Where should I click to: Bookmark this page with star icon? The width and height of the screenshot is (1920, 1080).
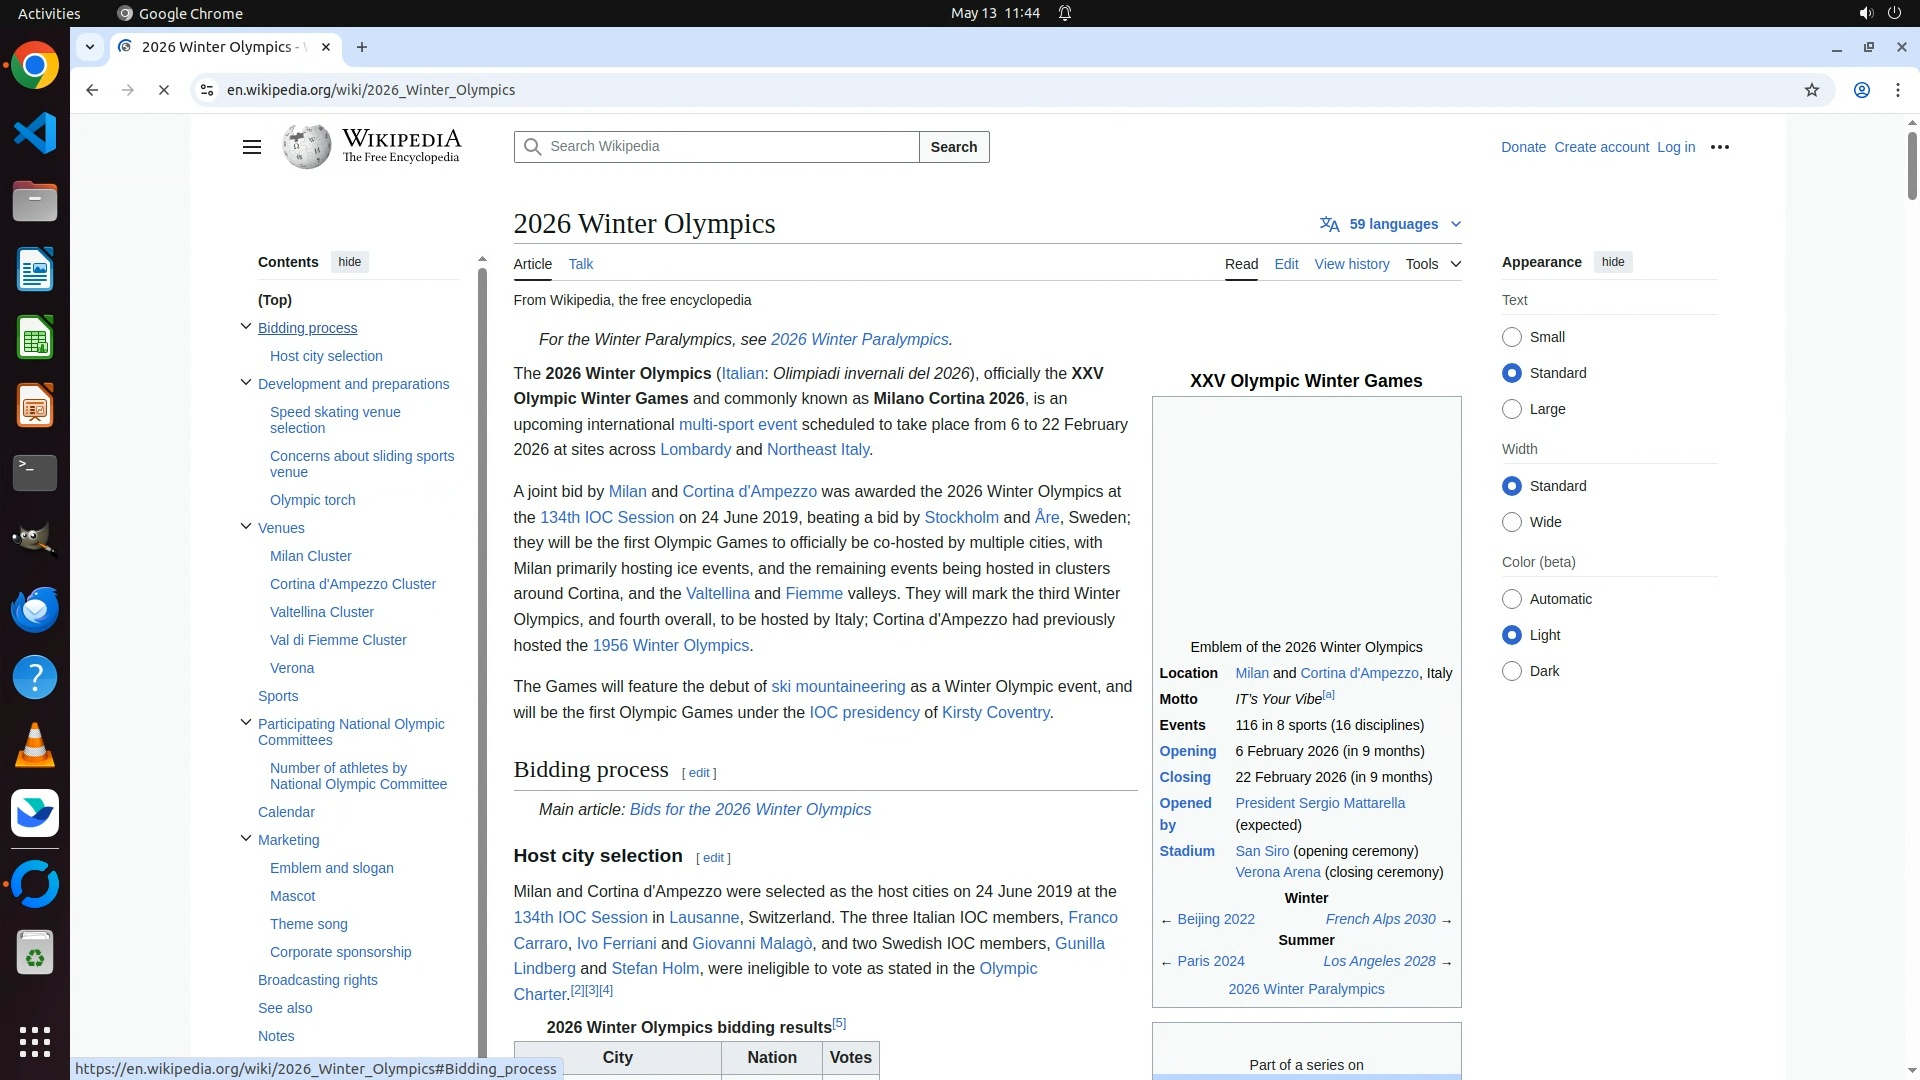[x=1811, y=90]
